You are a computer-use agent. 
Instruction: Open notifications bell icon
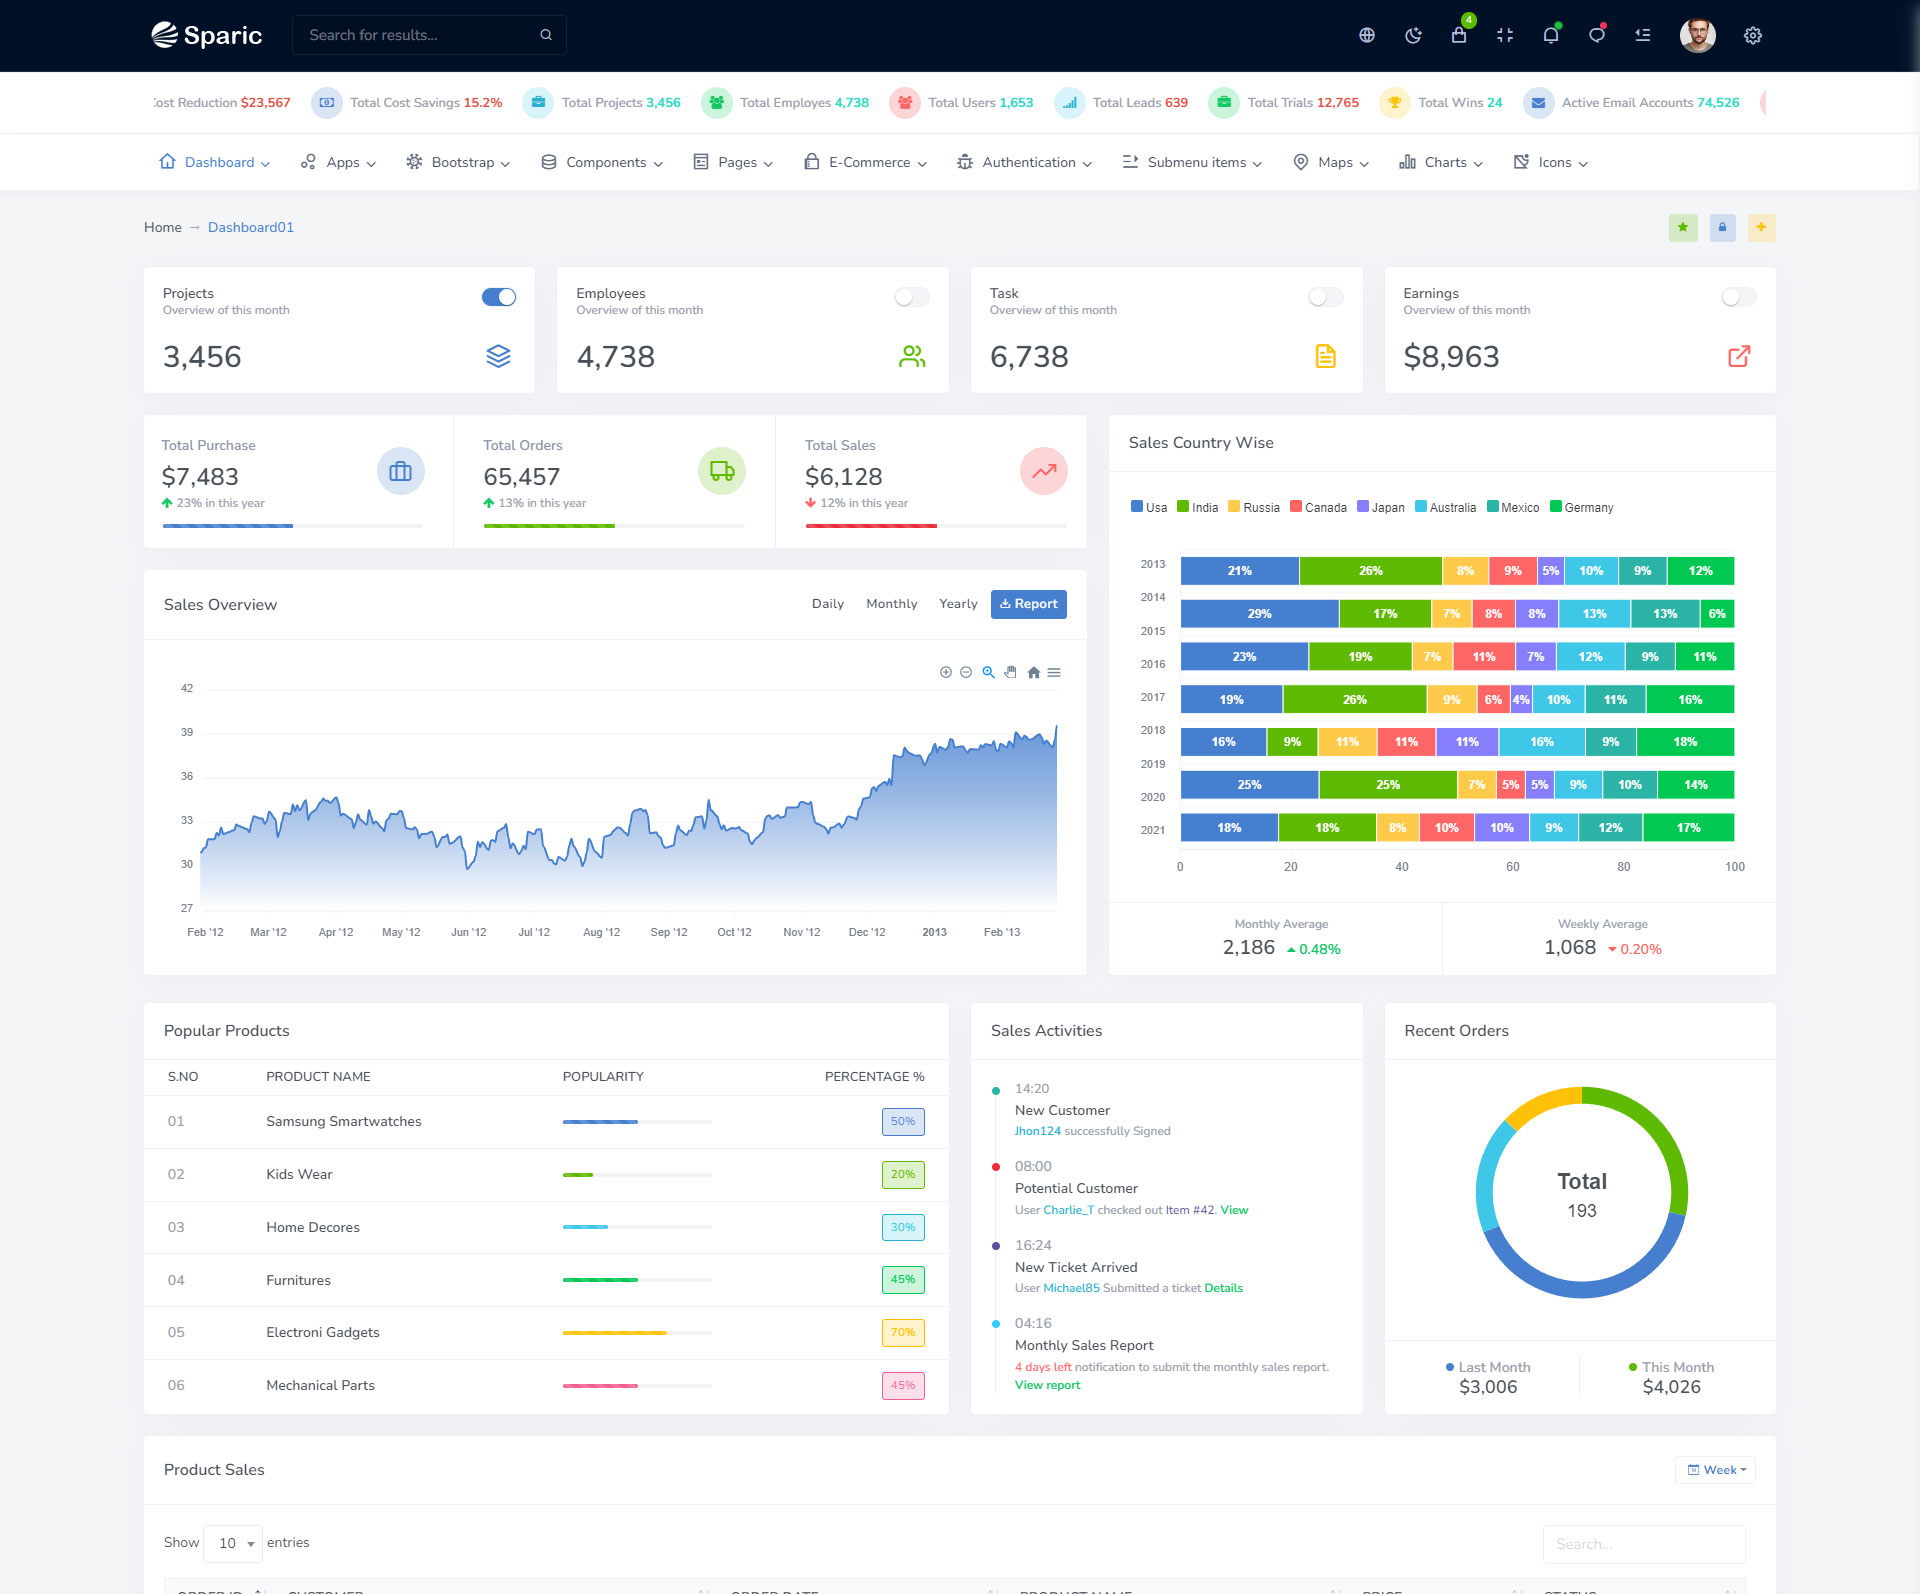(1551, 35)
